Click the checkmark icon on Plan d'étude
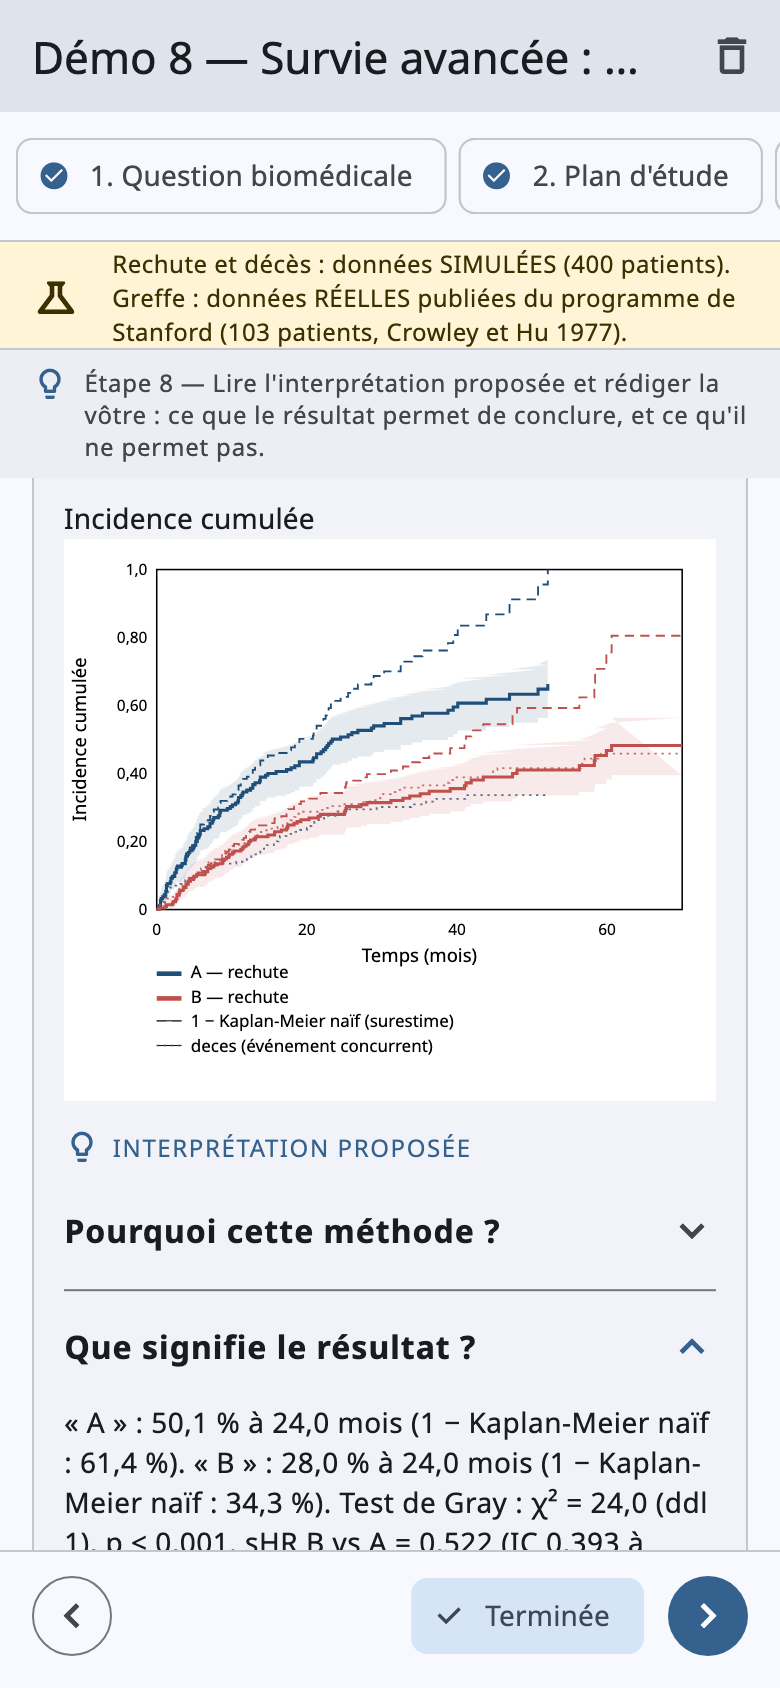 497,176
